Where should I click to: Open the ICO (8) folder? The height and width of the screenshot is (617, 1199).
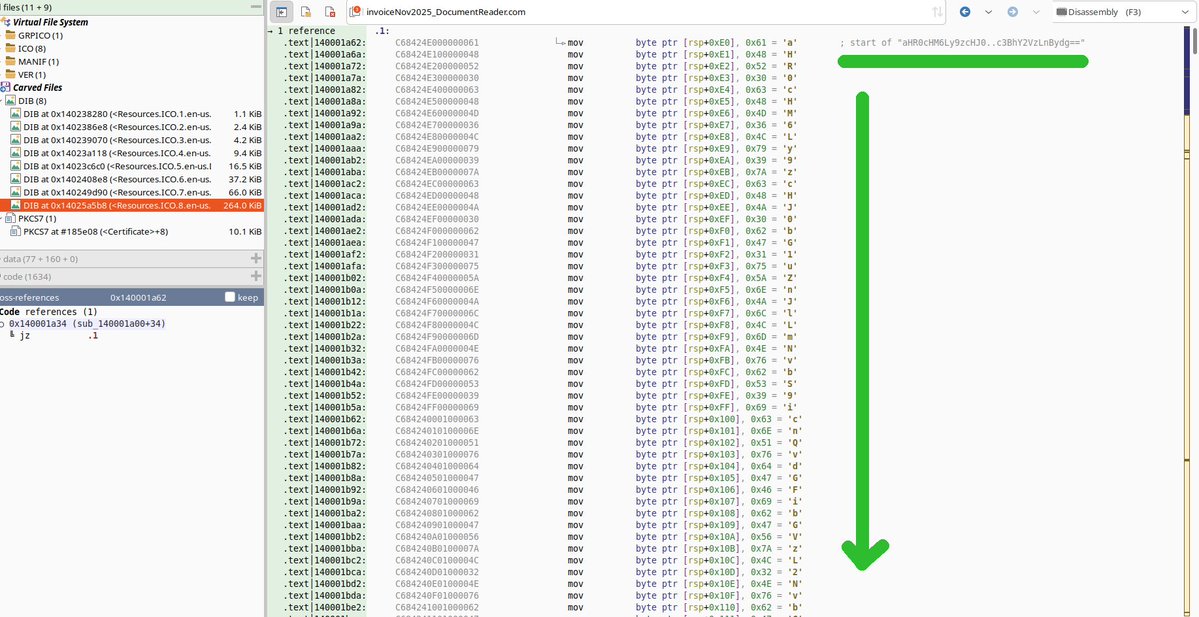[x=31, y=48]
